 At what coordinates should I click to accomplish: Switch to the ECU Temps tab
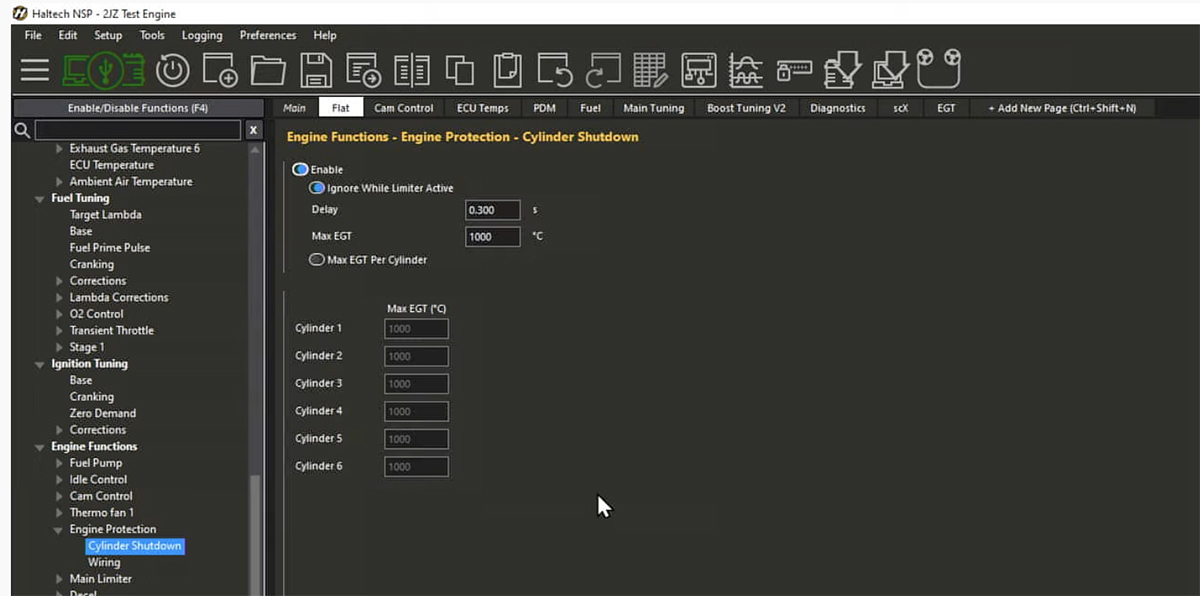(x=483, y=108)
